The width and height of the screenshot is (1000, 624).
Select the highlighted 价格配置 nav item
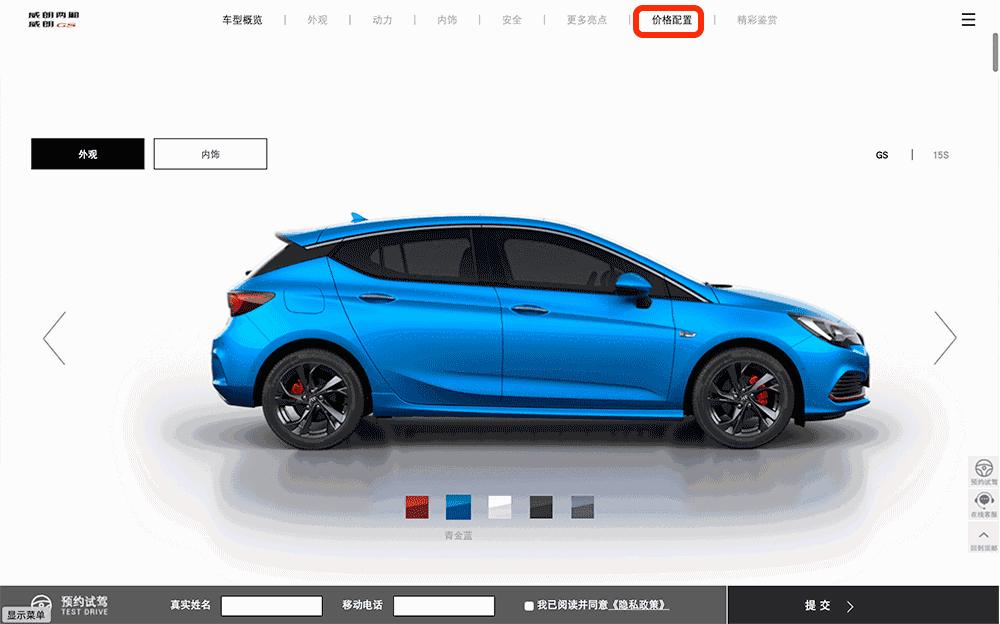click(x=668, y=19)
